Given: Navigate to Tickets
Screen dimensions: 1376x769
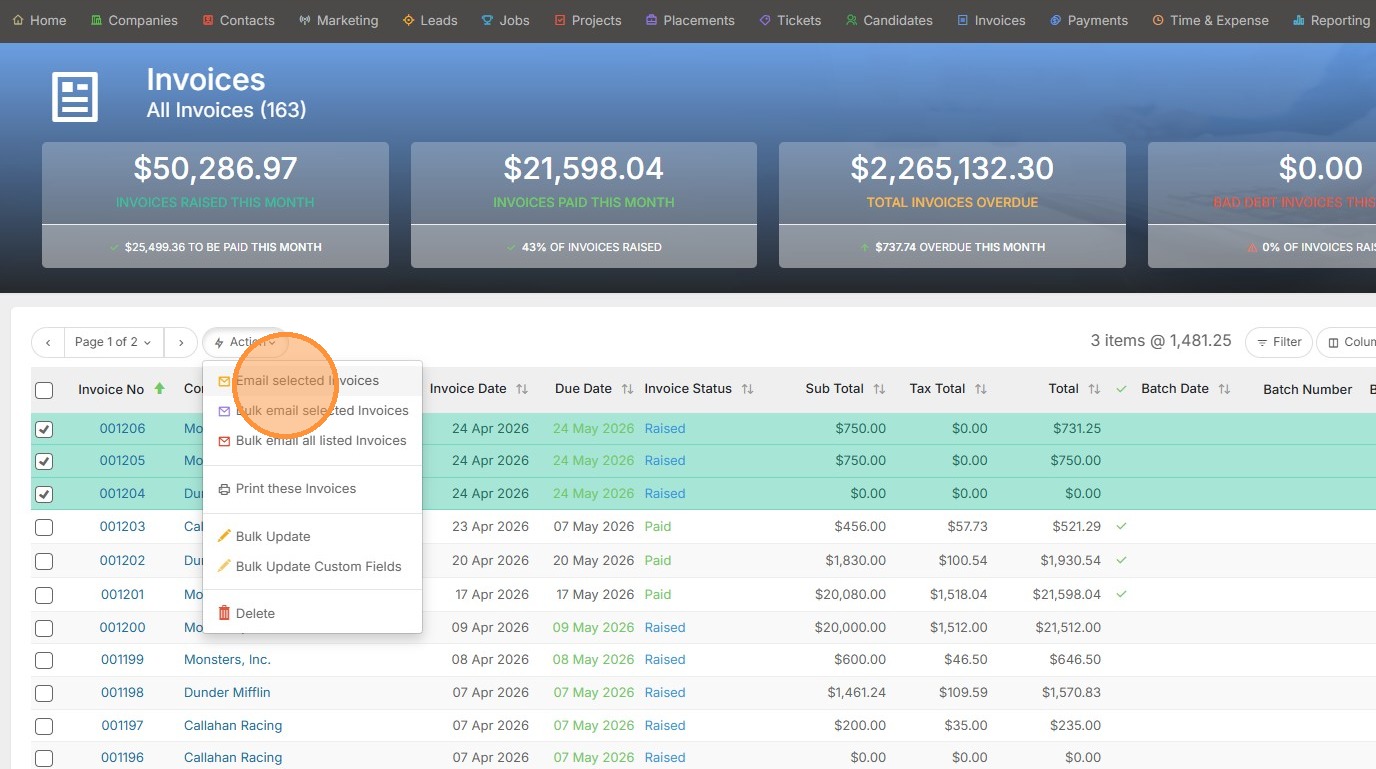Looking at the screenshot, I should (x=790, y=20).
